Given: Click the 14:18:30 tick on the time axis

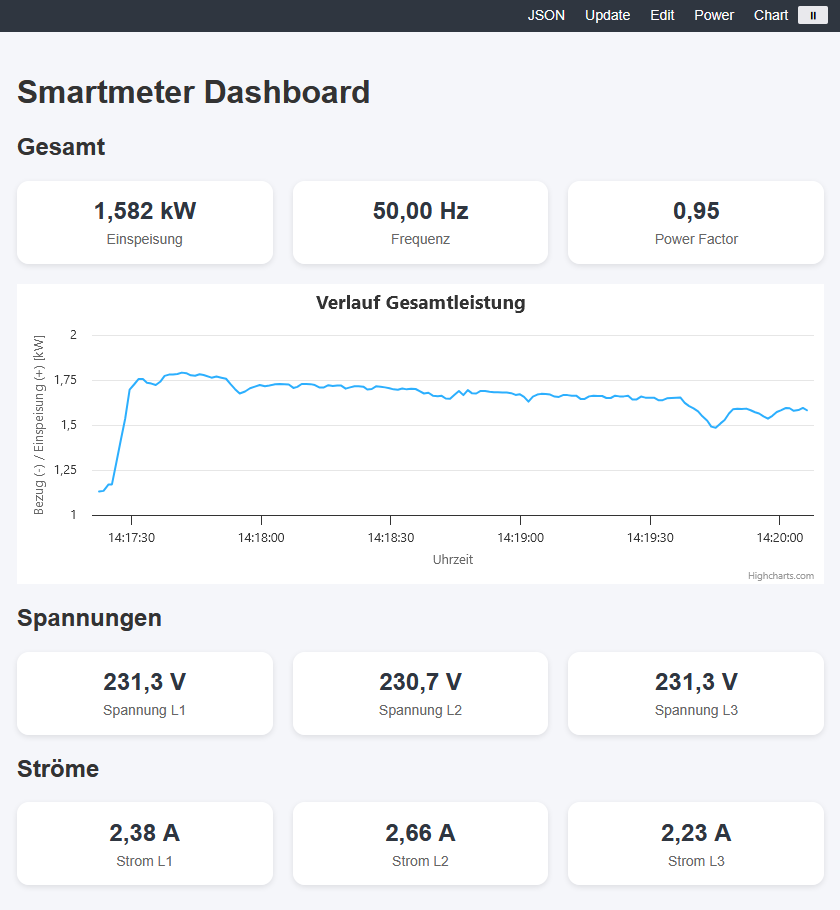Looking at the screenshot, I should (391, 537).
